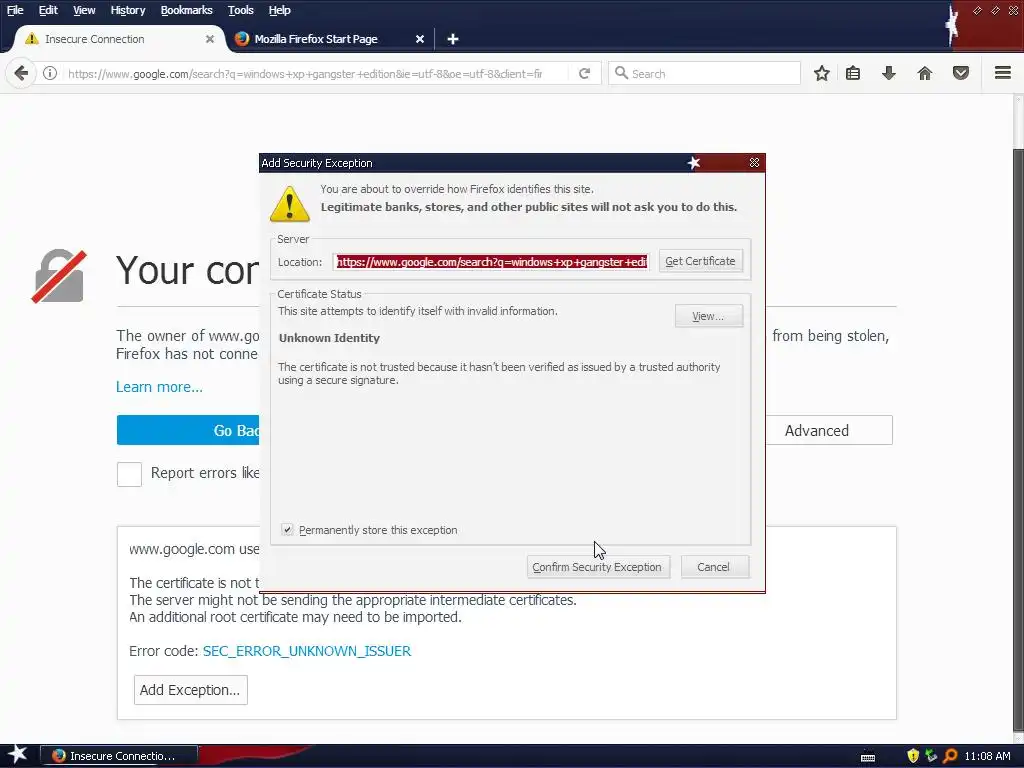Click the search magnifier icon

(622, 73)
